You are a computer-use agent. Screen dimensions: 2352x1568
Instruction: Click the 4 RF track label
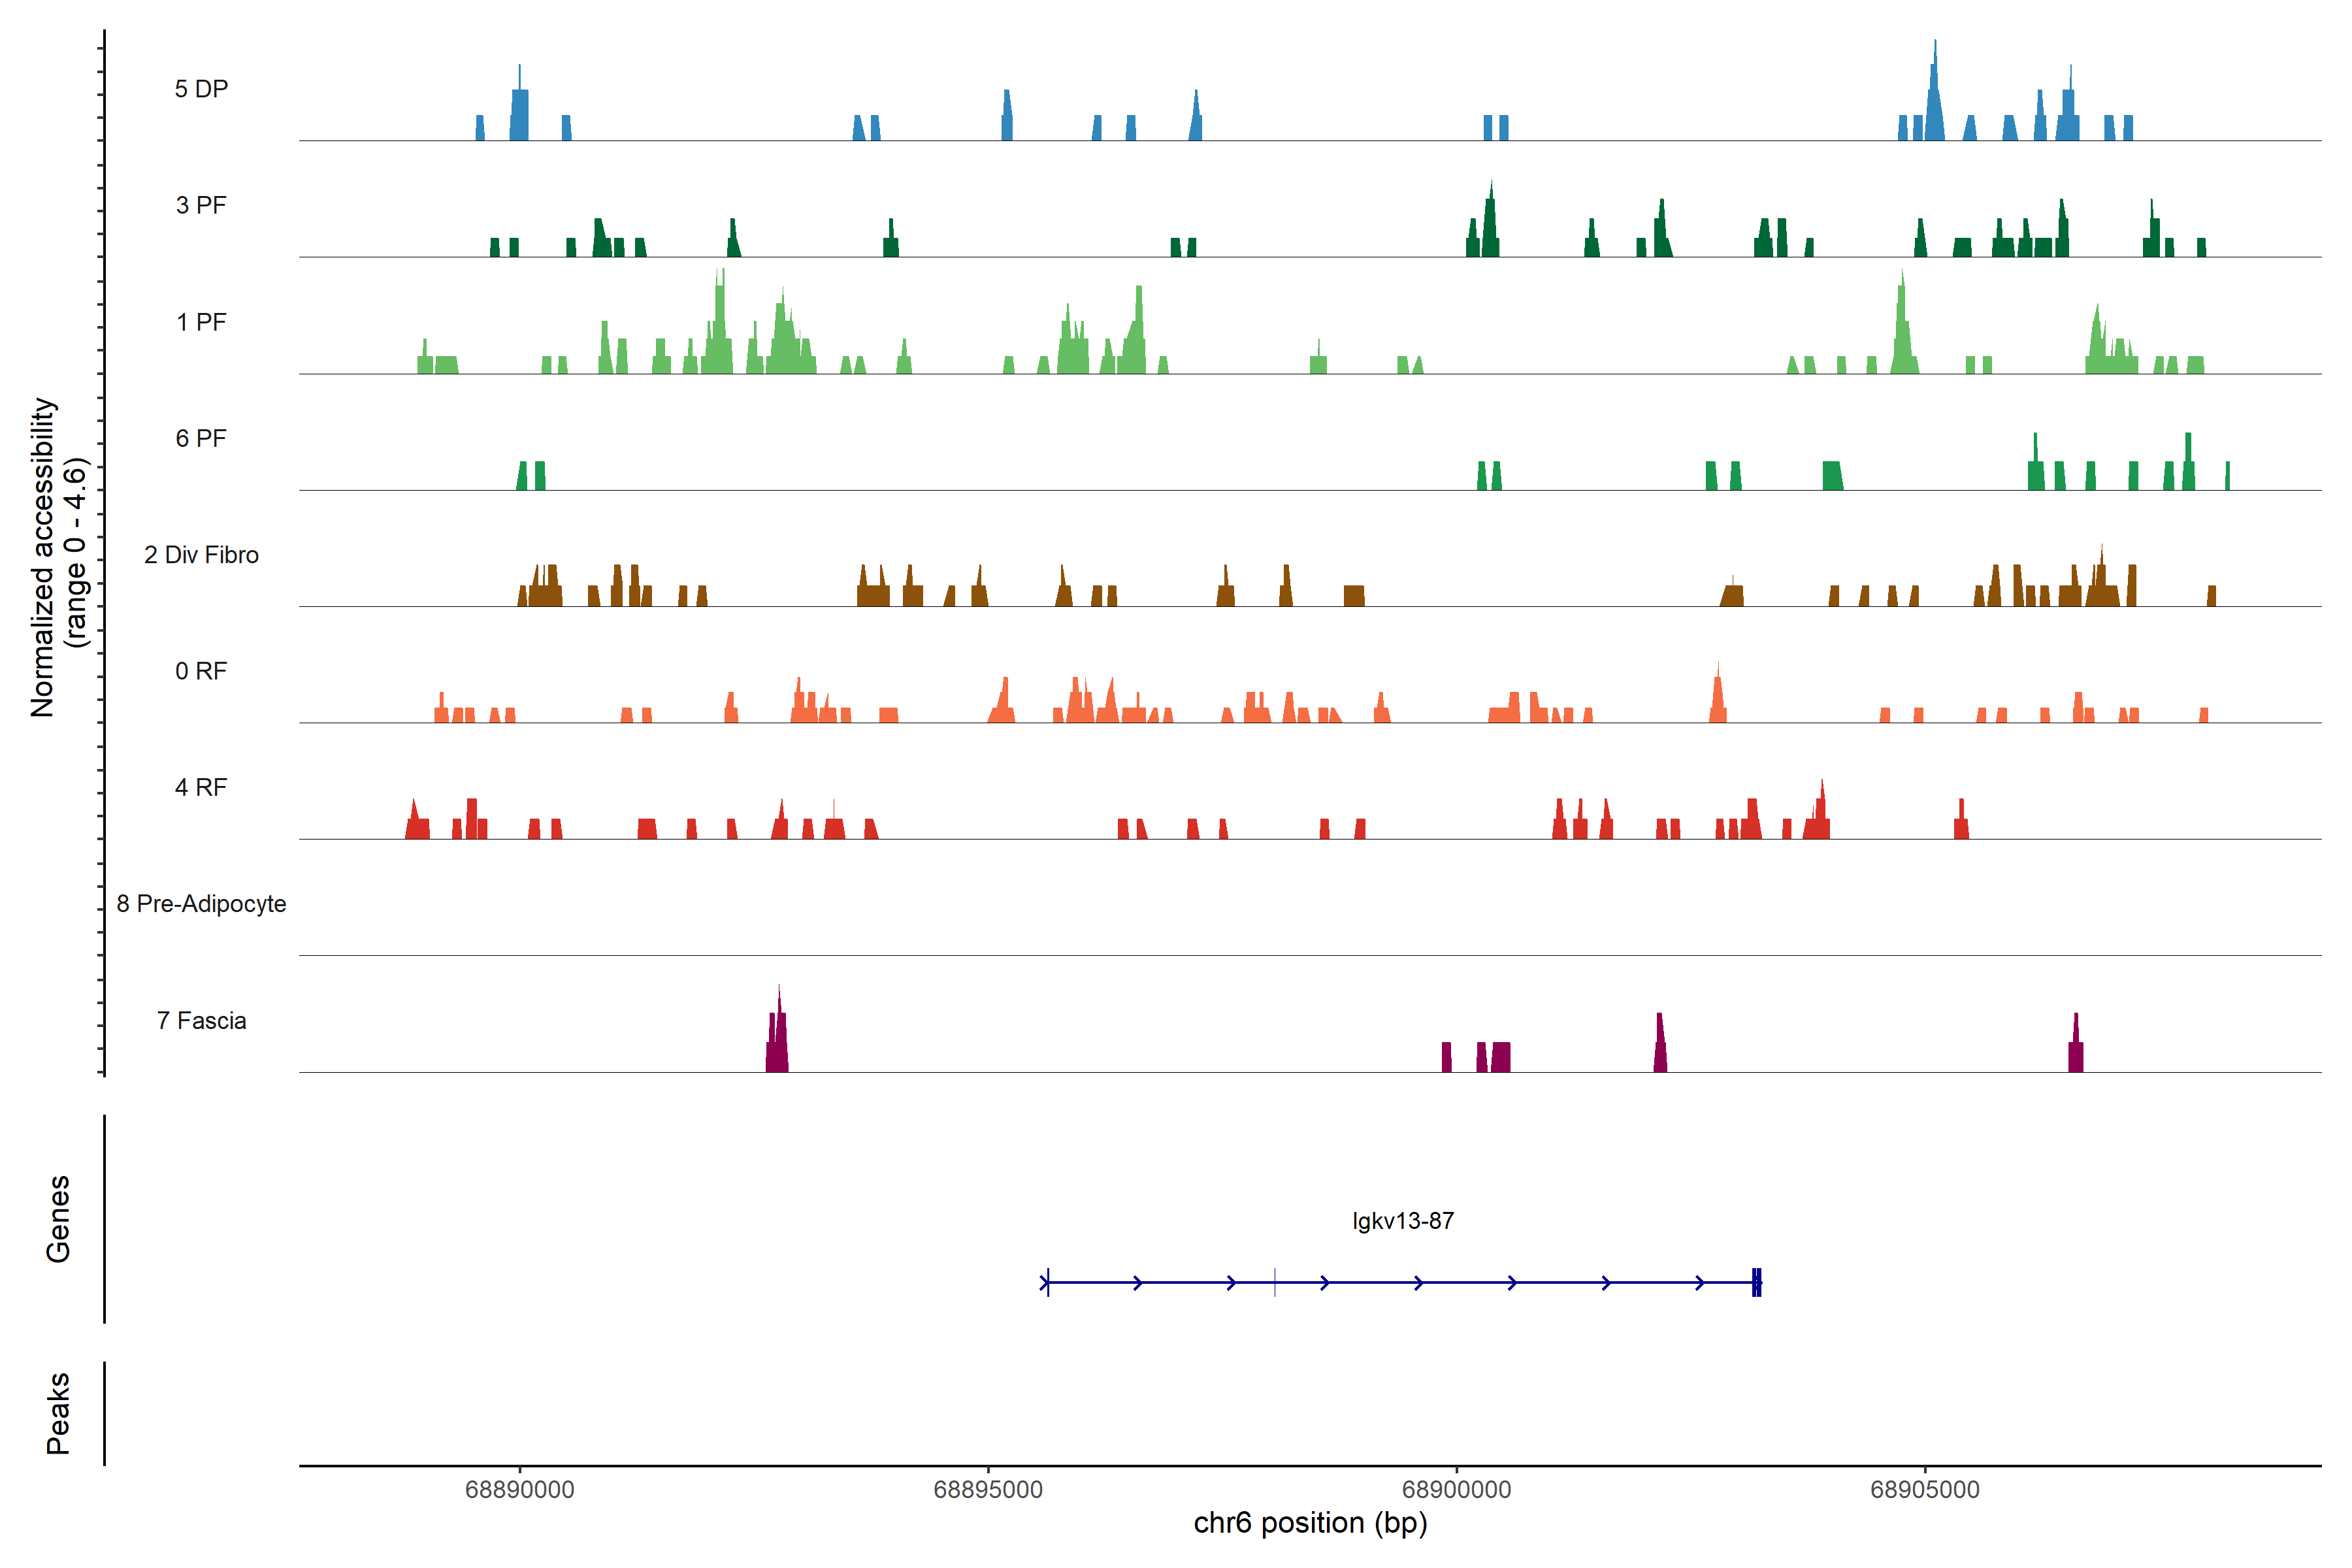point(201,787)
